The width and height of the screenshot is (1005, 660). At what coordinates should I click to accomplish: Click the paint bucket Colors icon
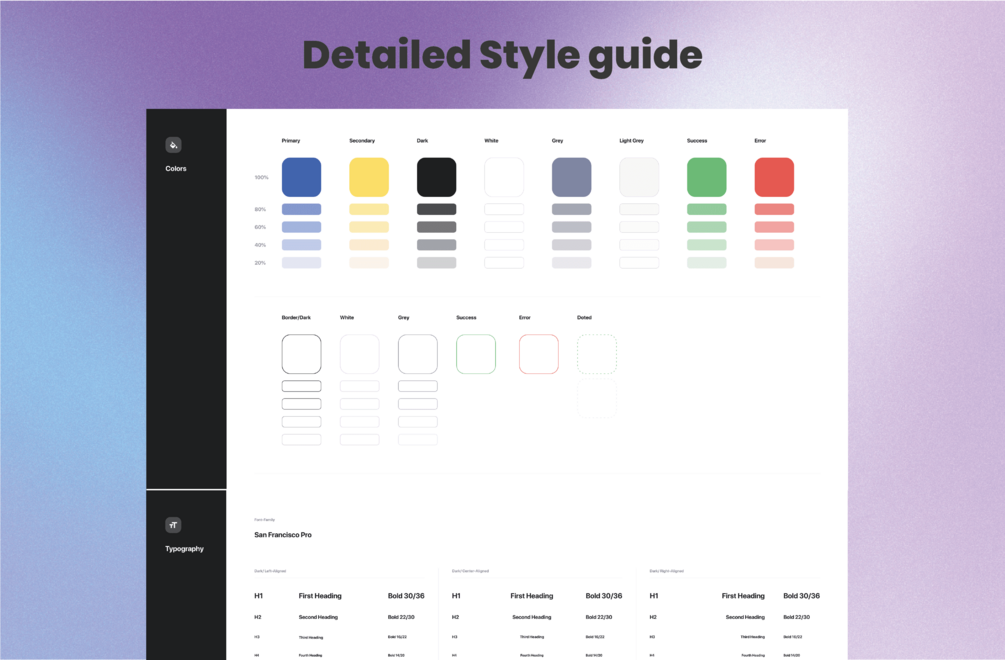pos(173,145)
